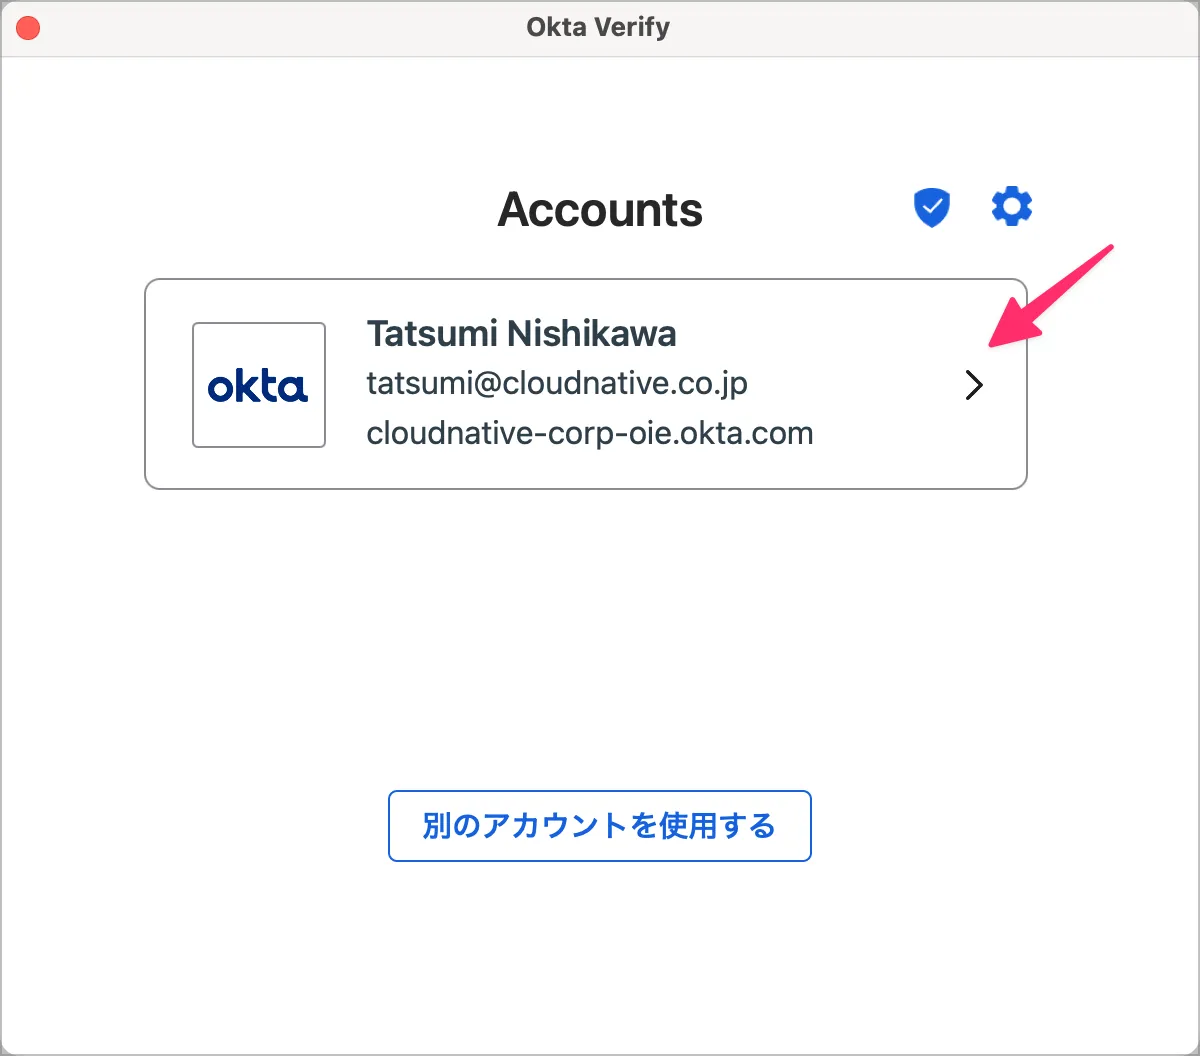Open the device health shield icon

[x=932, y=208]
